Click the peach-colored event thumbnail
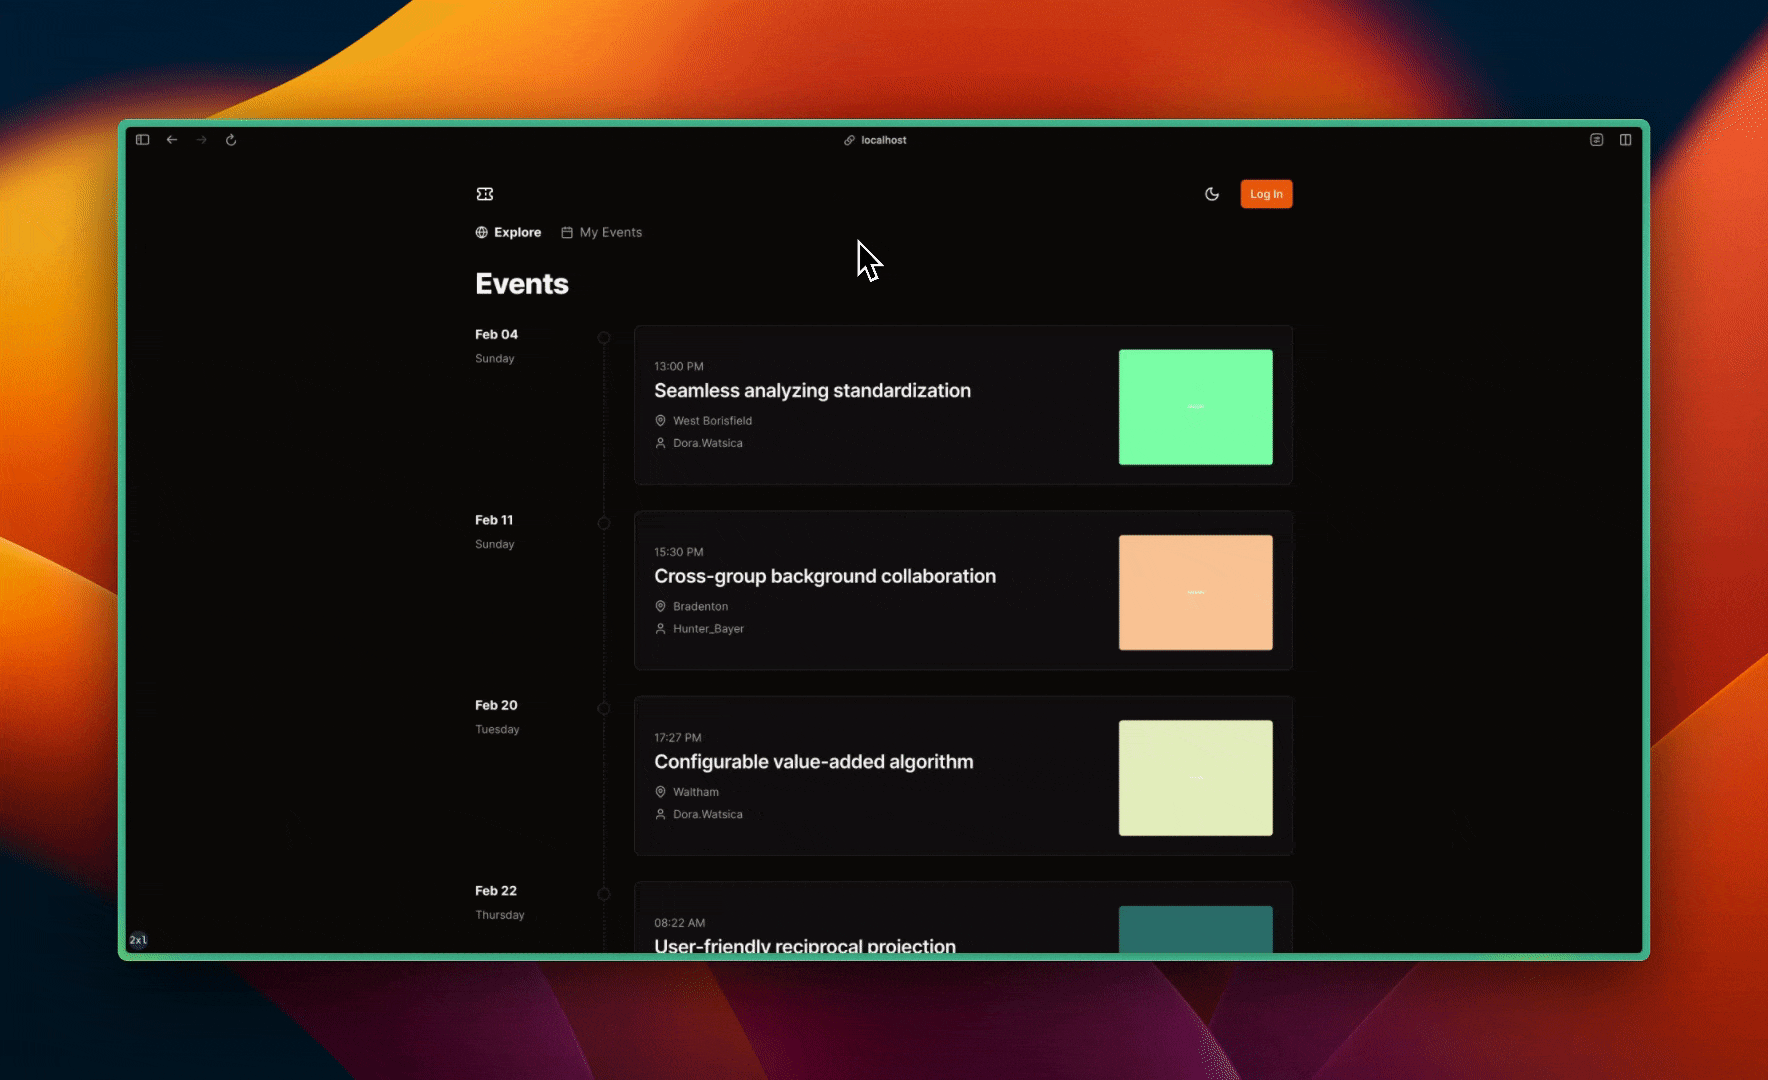This screenshot has width=1768, height=1080. [x=1195, y=592]
